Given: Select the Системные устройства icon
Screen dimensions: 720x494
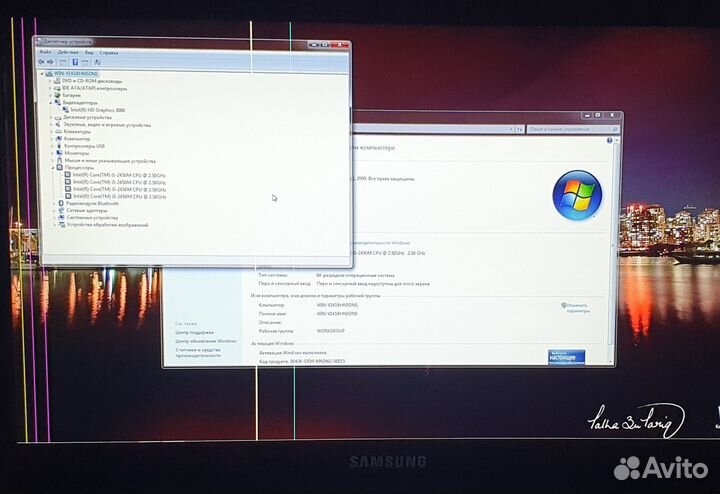Looking at the screenshot, I should click(x=62, y=218).
